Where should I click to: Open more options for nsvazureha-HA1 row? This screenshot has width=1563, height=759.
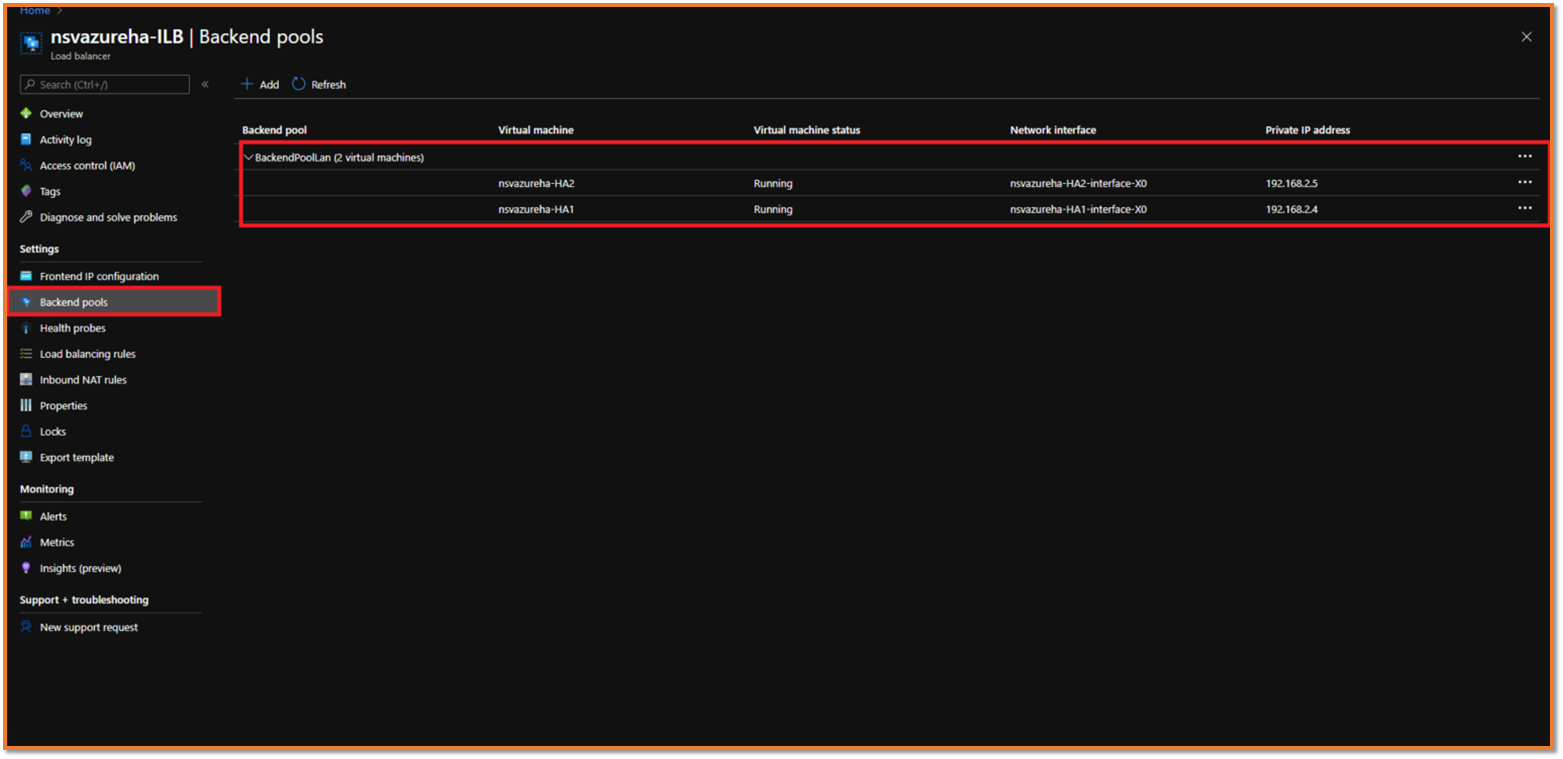click(x=1525, y=208)
